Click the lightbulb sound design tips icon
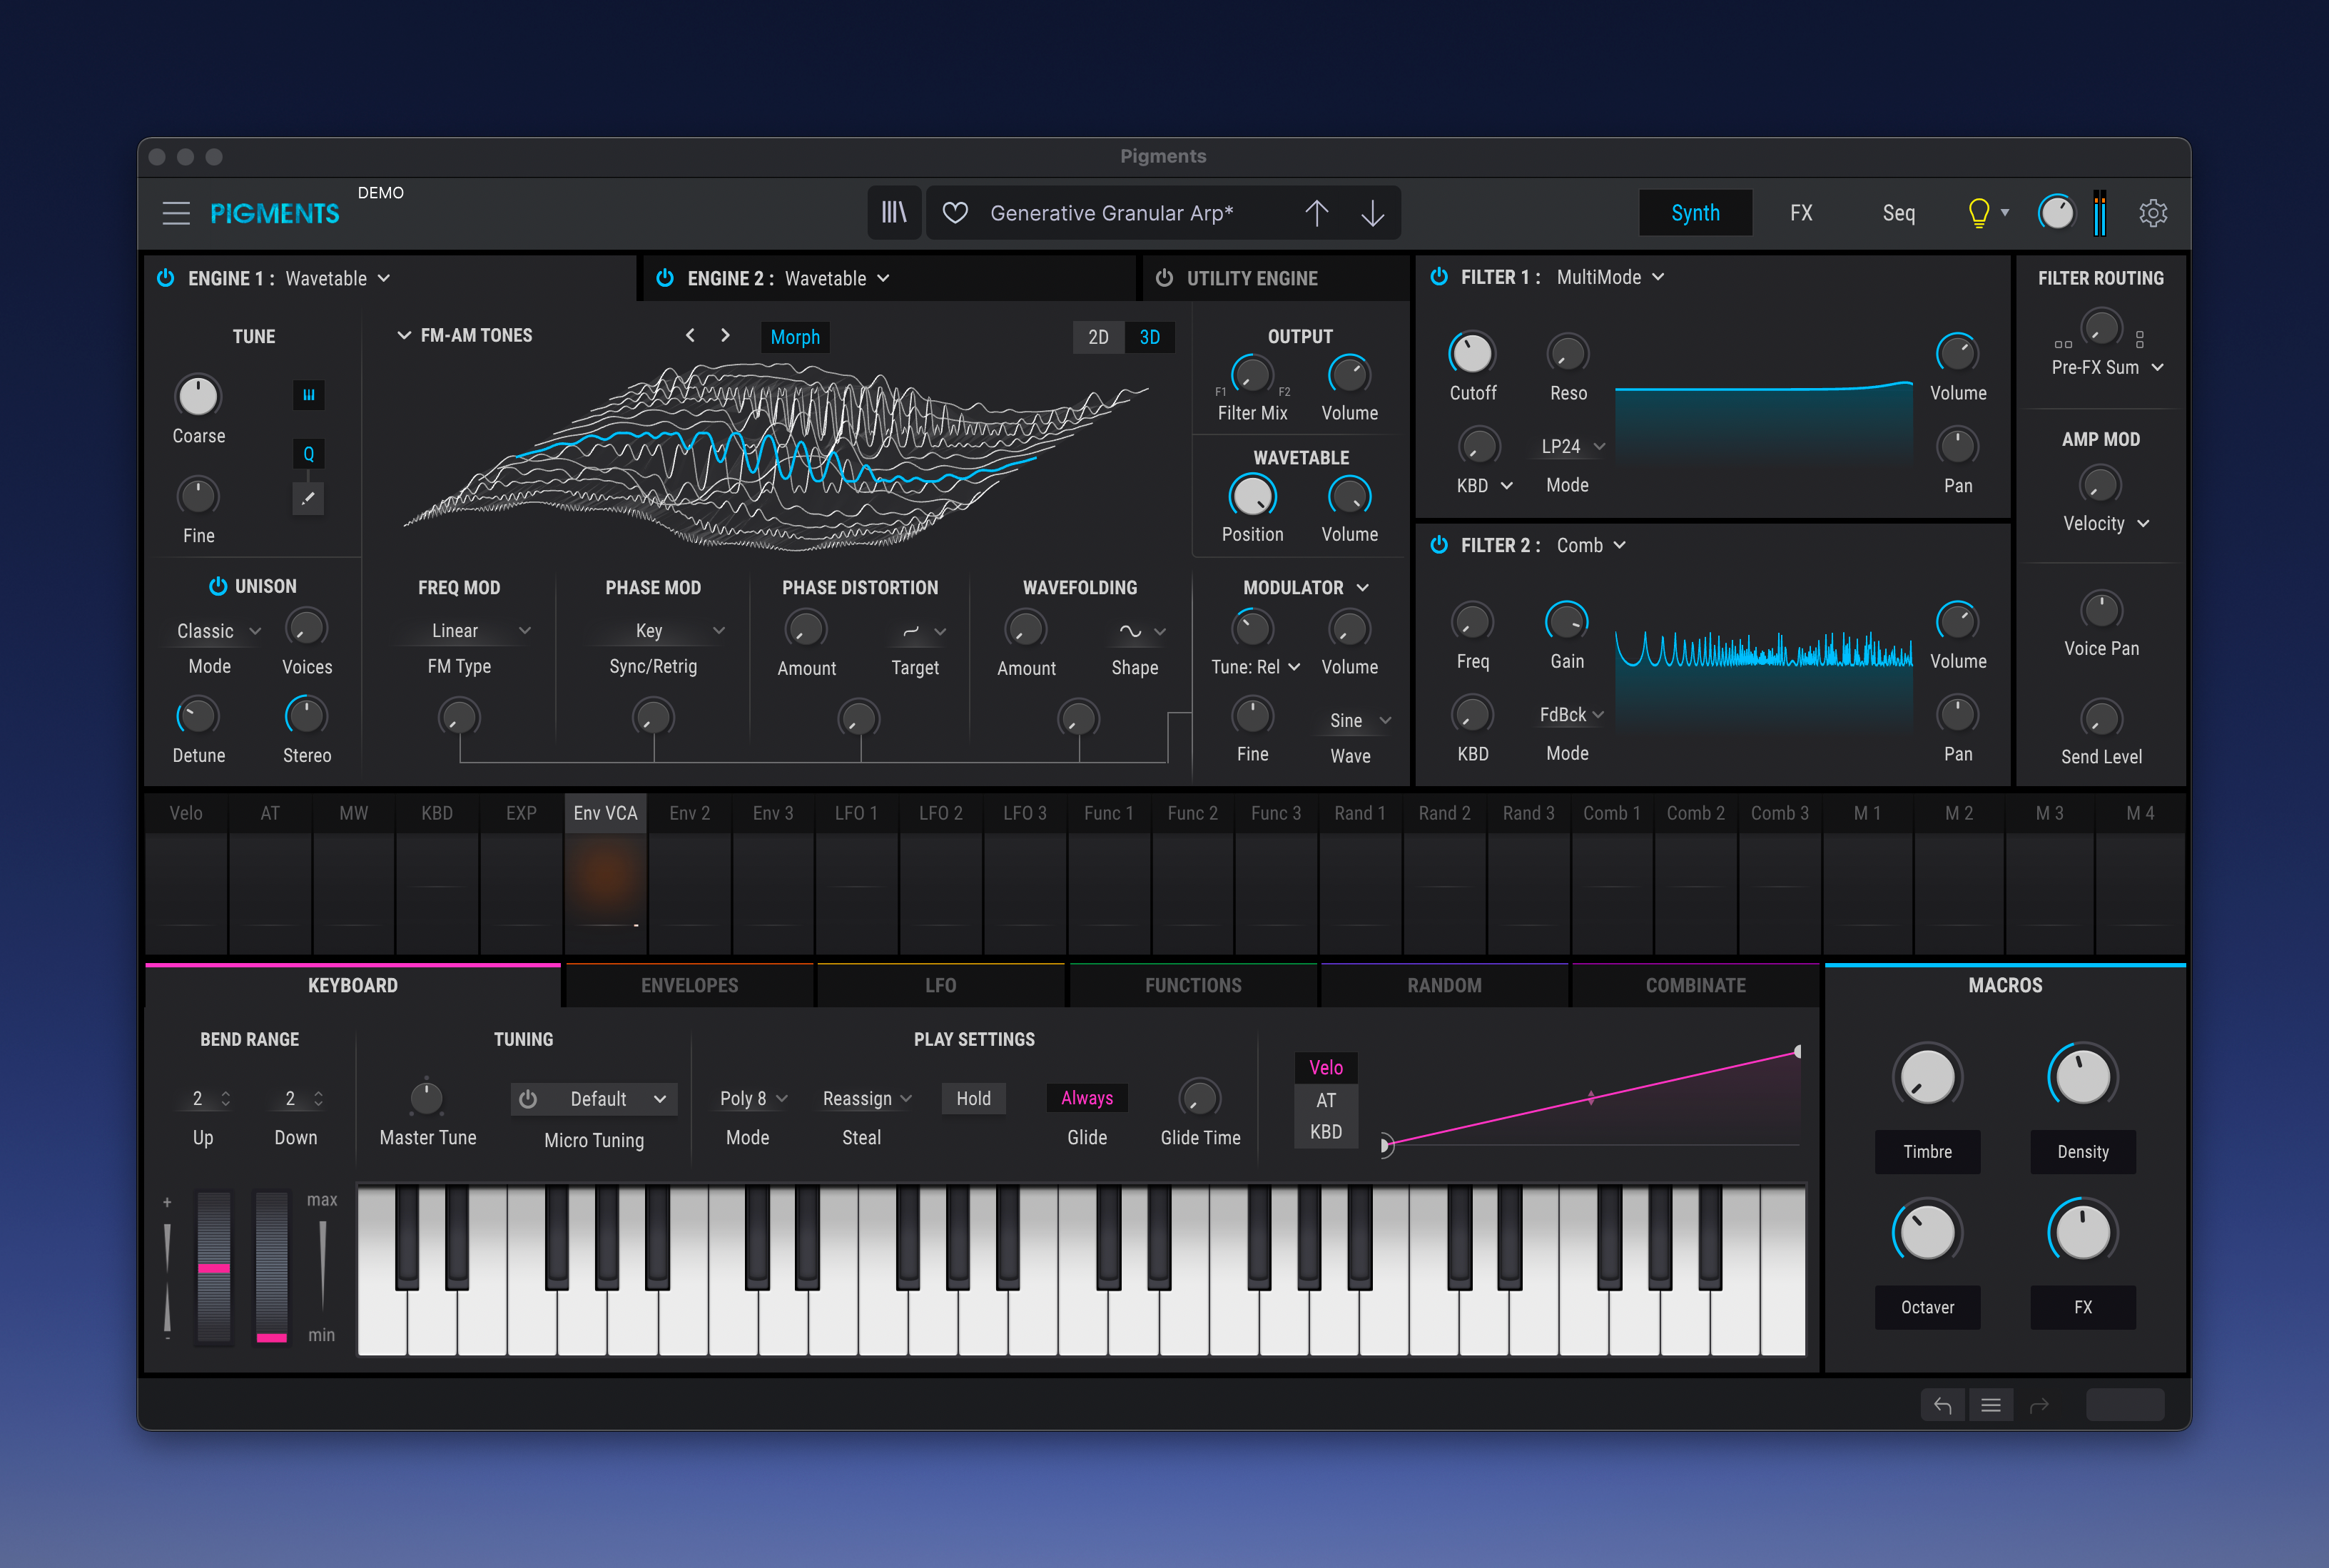 (1977, 213)
